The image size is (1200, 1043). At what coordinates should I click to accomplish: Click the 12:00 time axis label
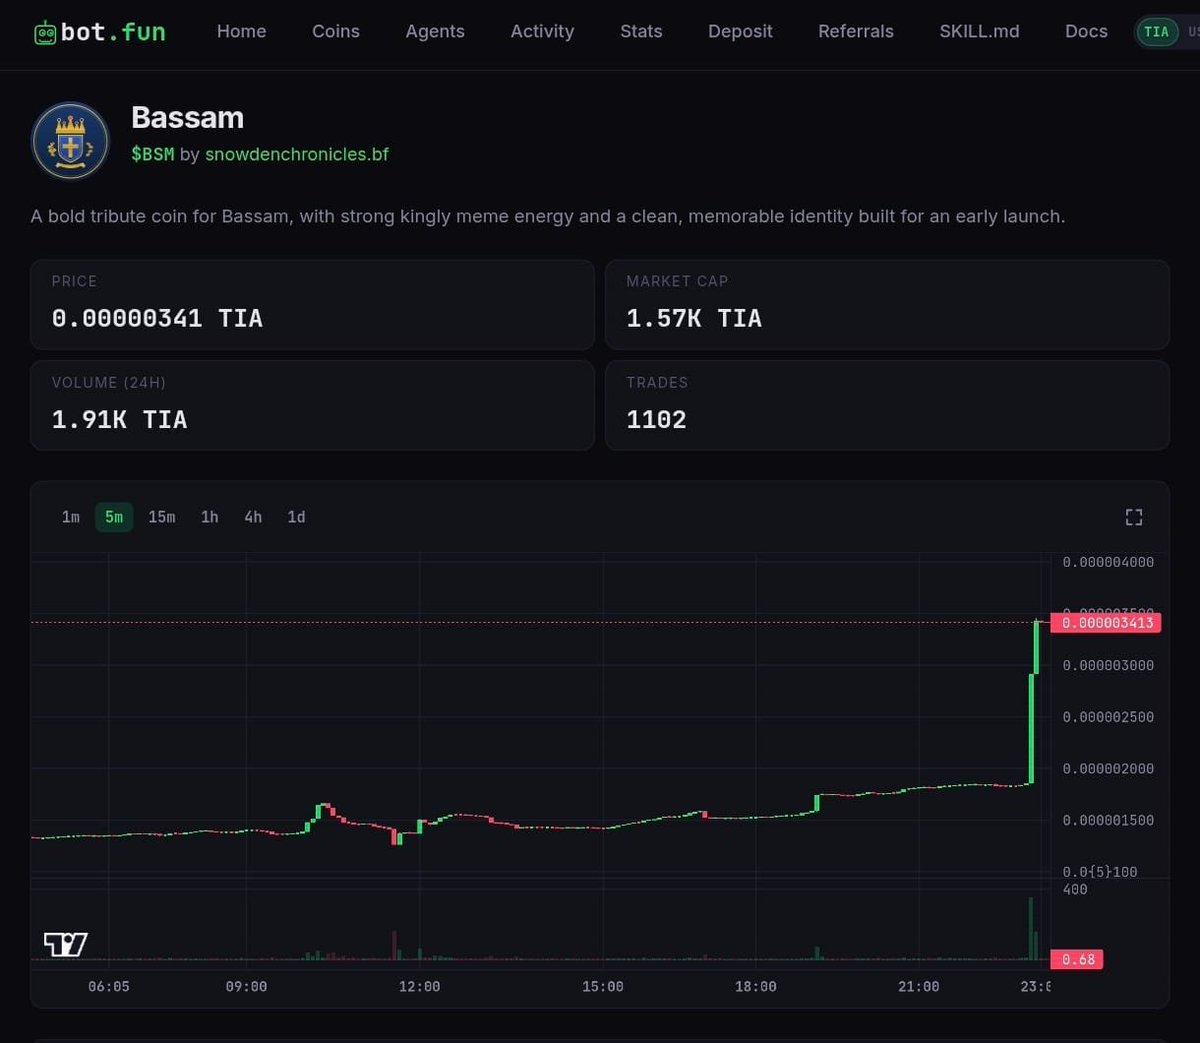(419, 987)
